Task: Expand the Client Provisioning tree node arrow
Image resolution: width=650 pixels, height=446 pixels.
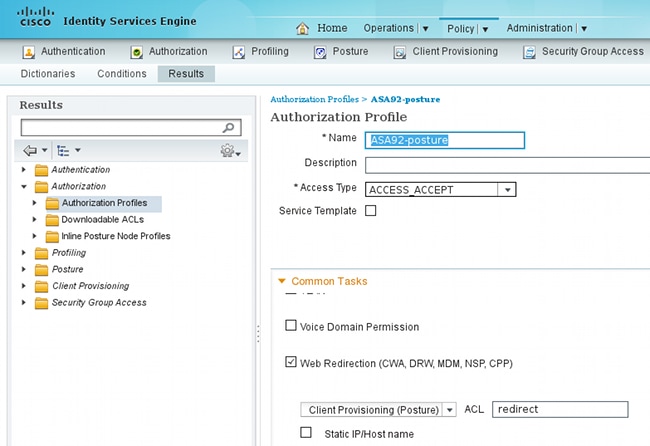Action: point(24,286)
